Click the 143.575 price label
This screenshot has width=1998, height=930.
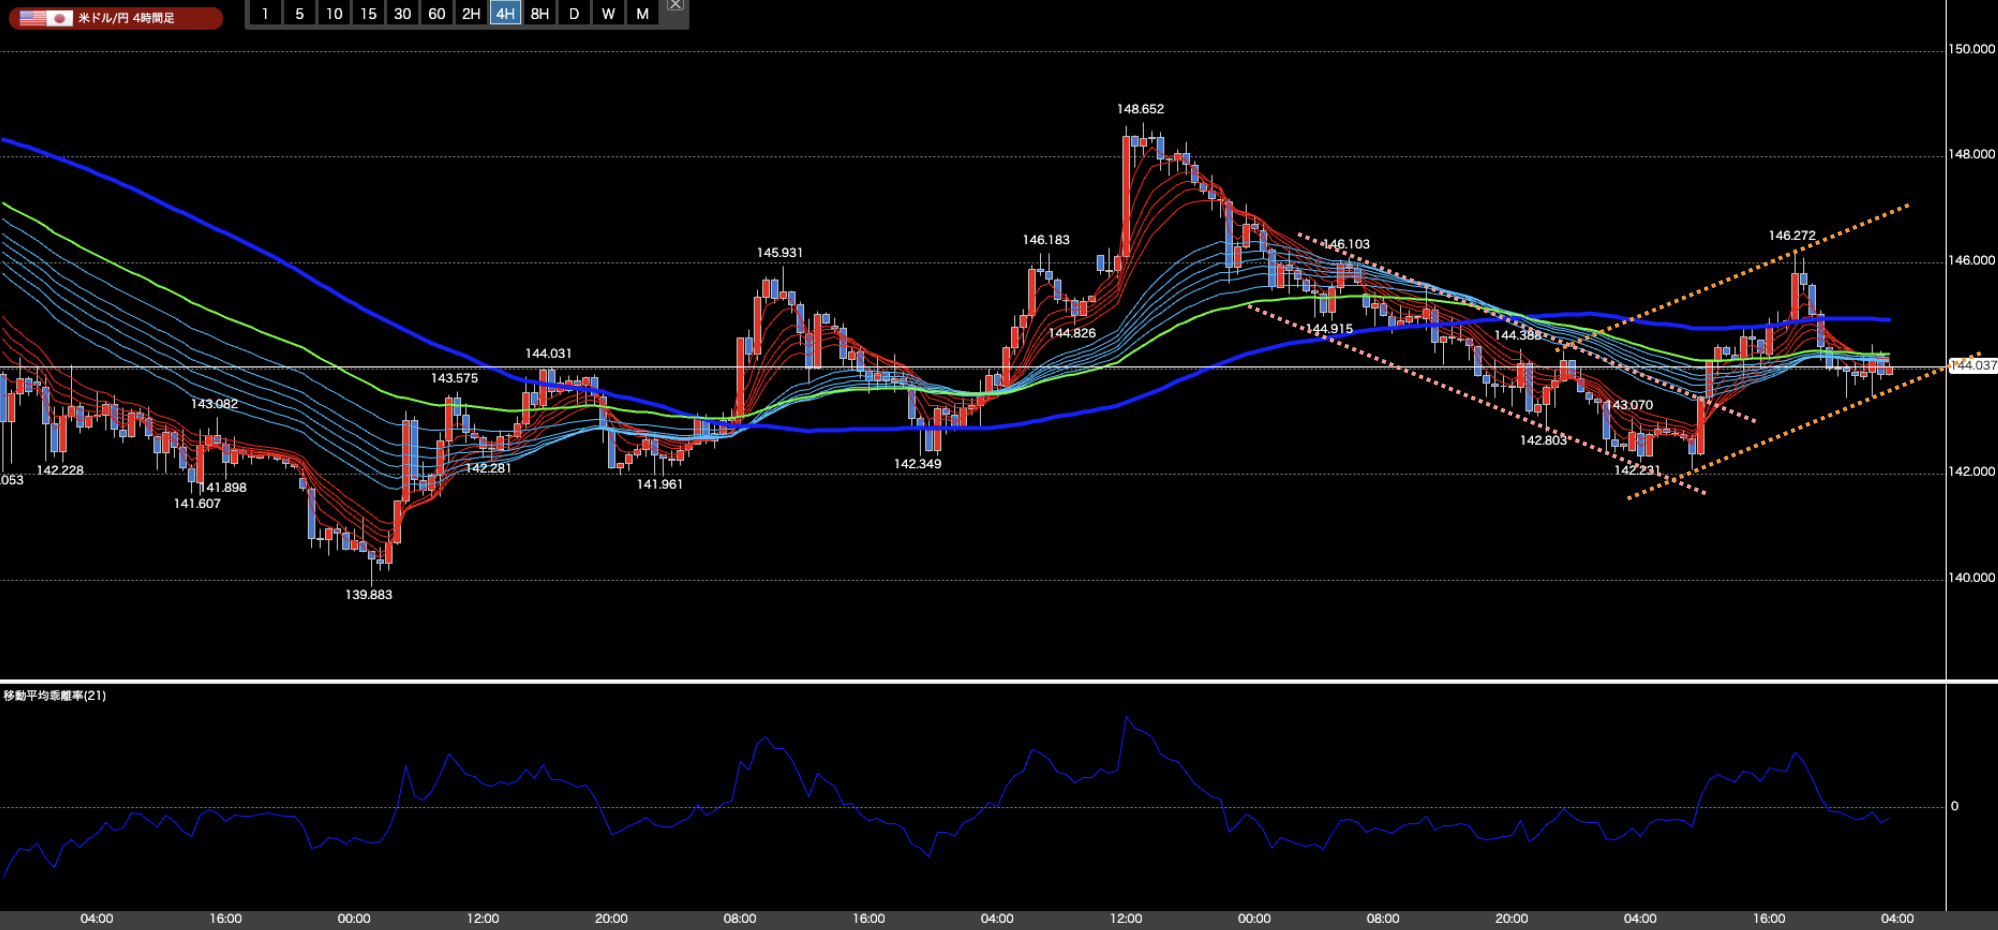point(455,378)
